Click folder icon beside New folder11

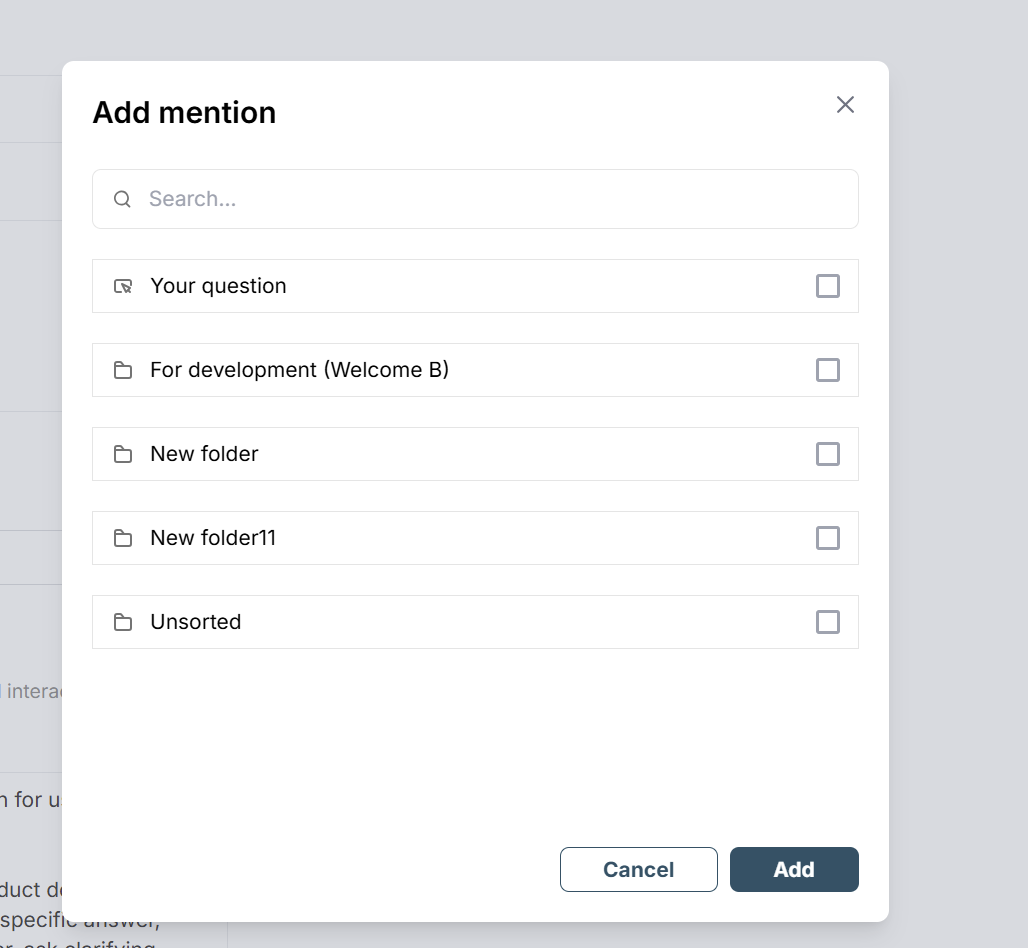(123, 538)
